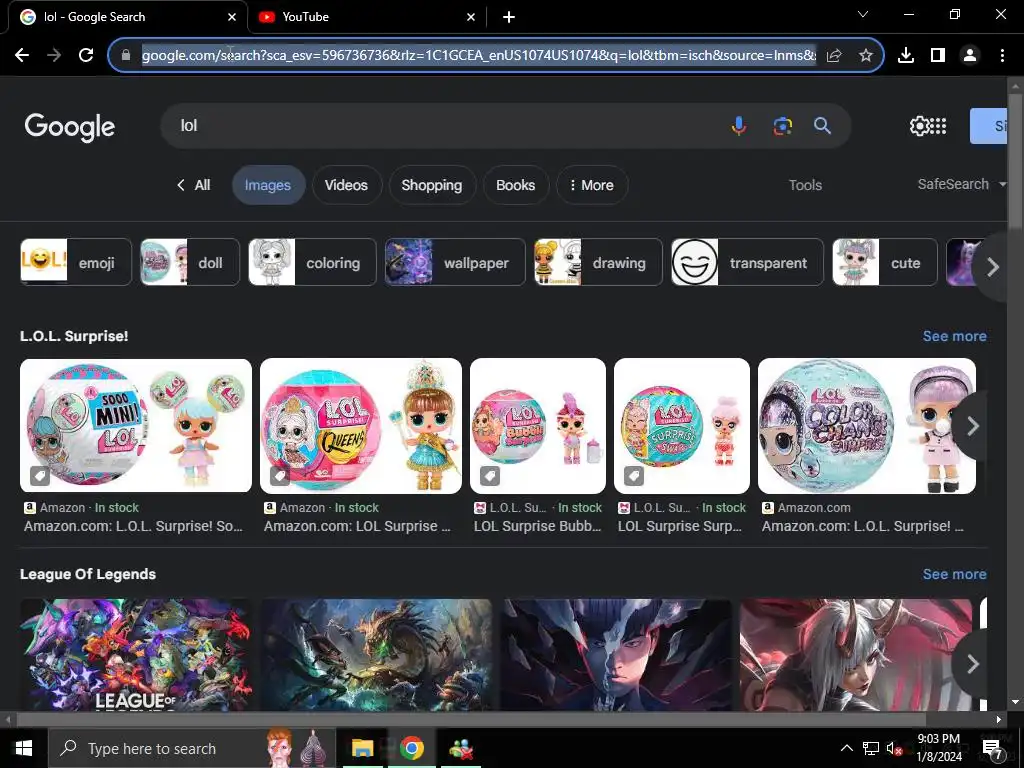
Task: Click the vertical page scrollbar
Action: 1015,163
